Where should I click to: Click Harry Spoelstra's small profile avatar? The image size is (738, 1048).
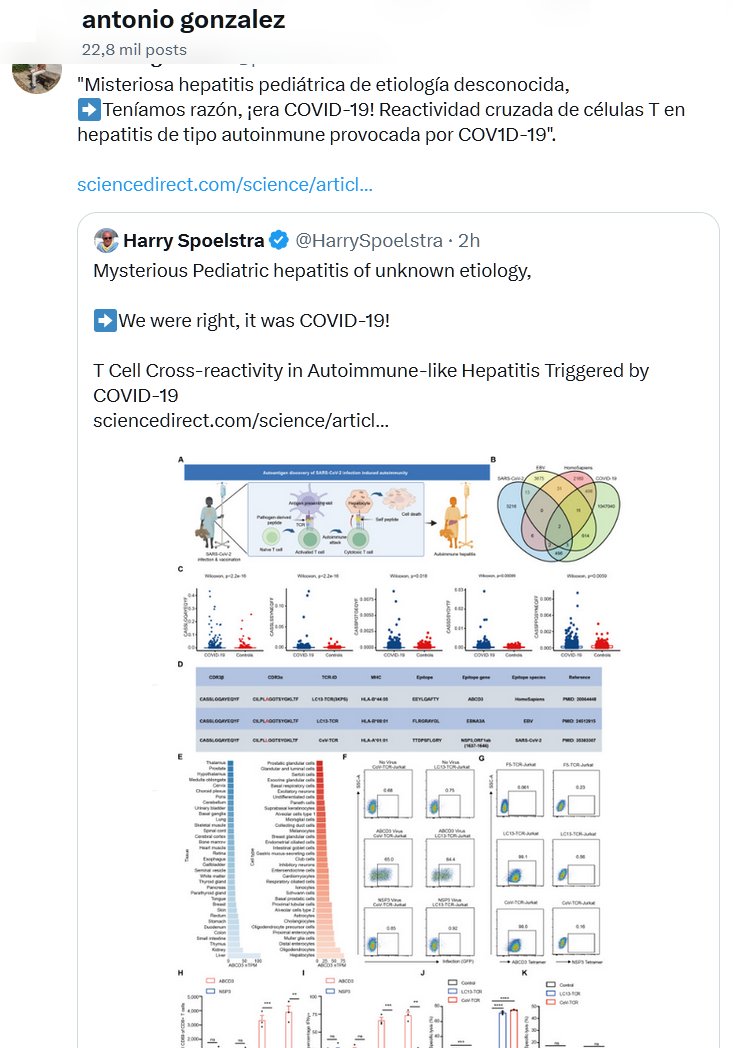[x=106, y=241]
